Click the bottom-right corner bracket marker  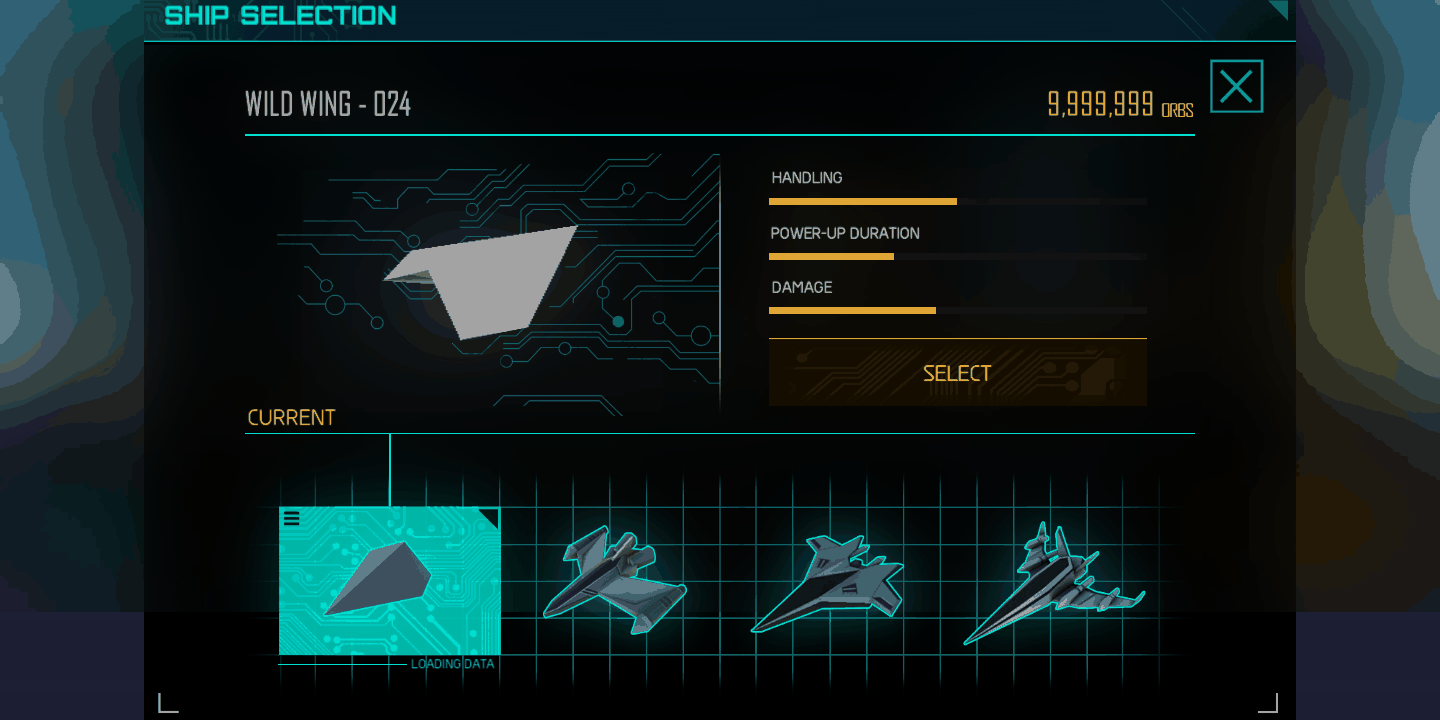[x=1268, y=703]
